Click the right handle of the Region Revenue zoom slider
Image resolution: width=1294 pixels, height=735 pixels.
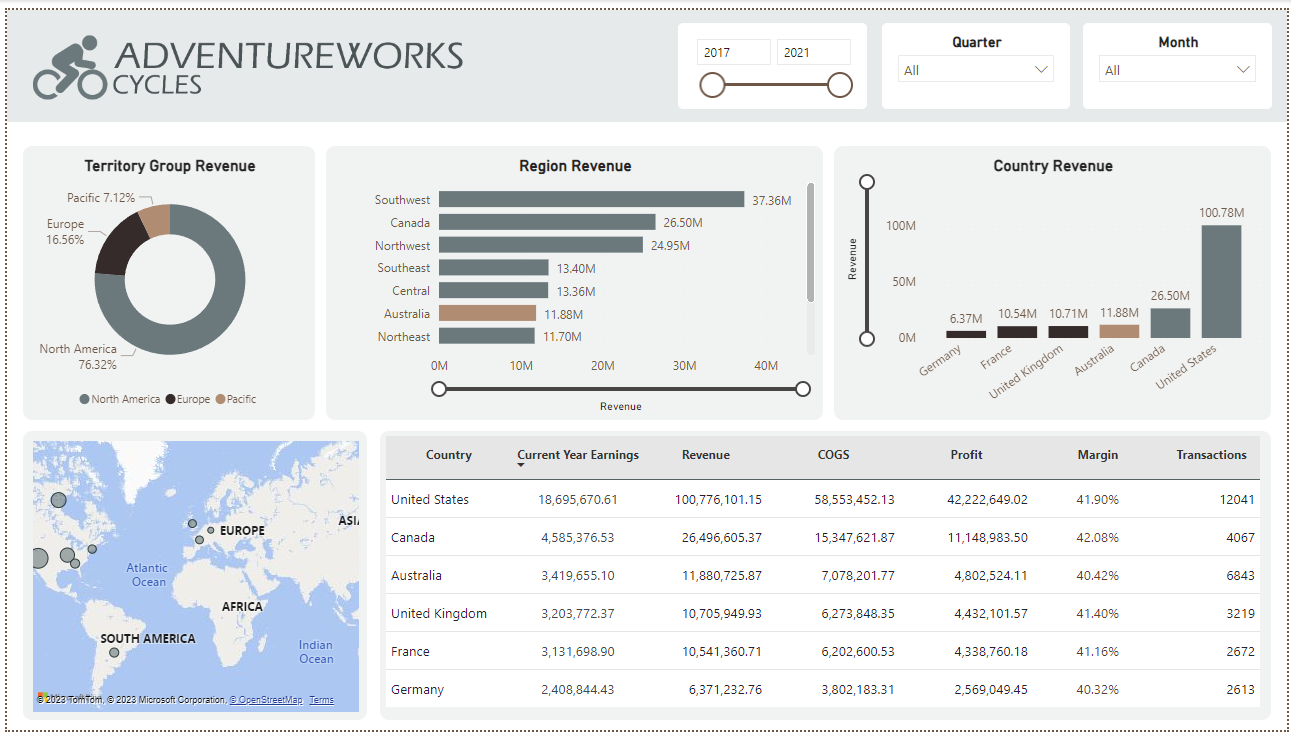[802, 389]
